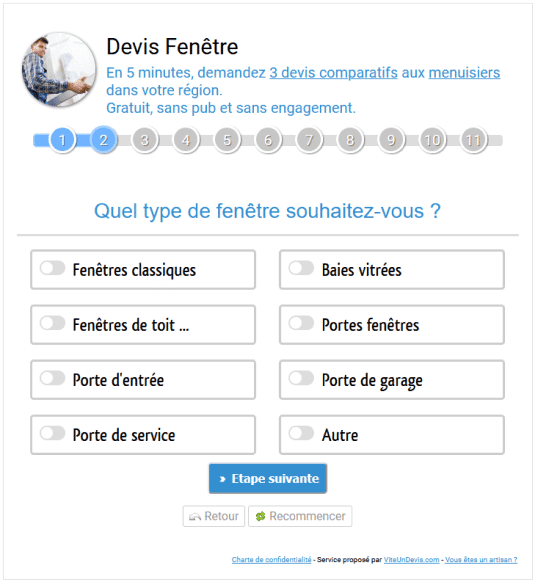This screenshot has height=584, width=538.
Task: Open the 3 devis comparatifs link
Action: click(333, 73)
